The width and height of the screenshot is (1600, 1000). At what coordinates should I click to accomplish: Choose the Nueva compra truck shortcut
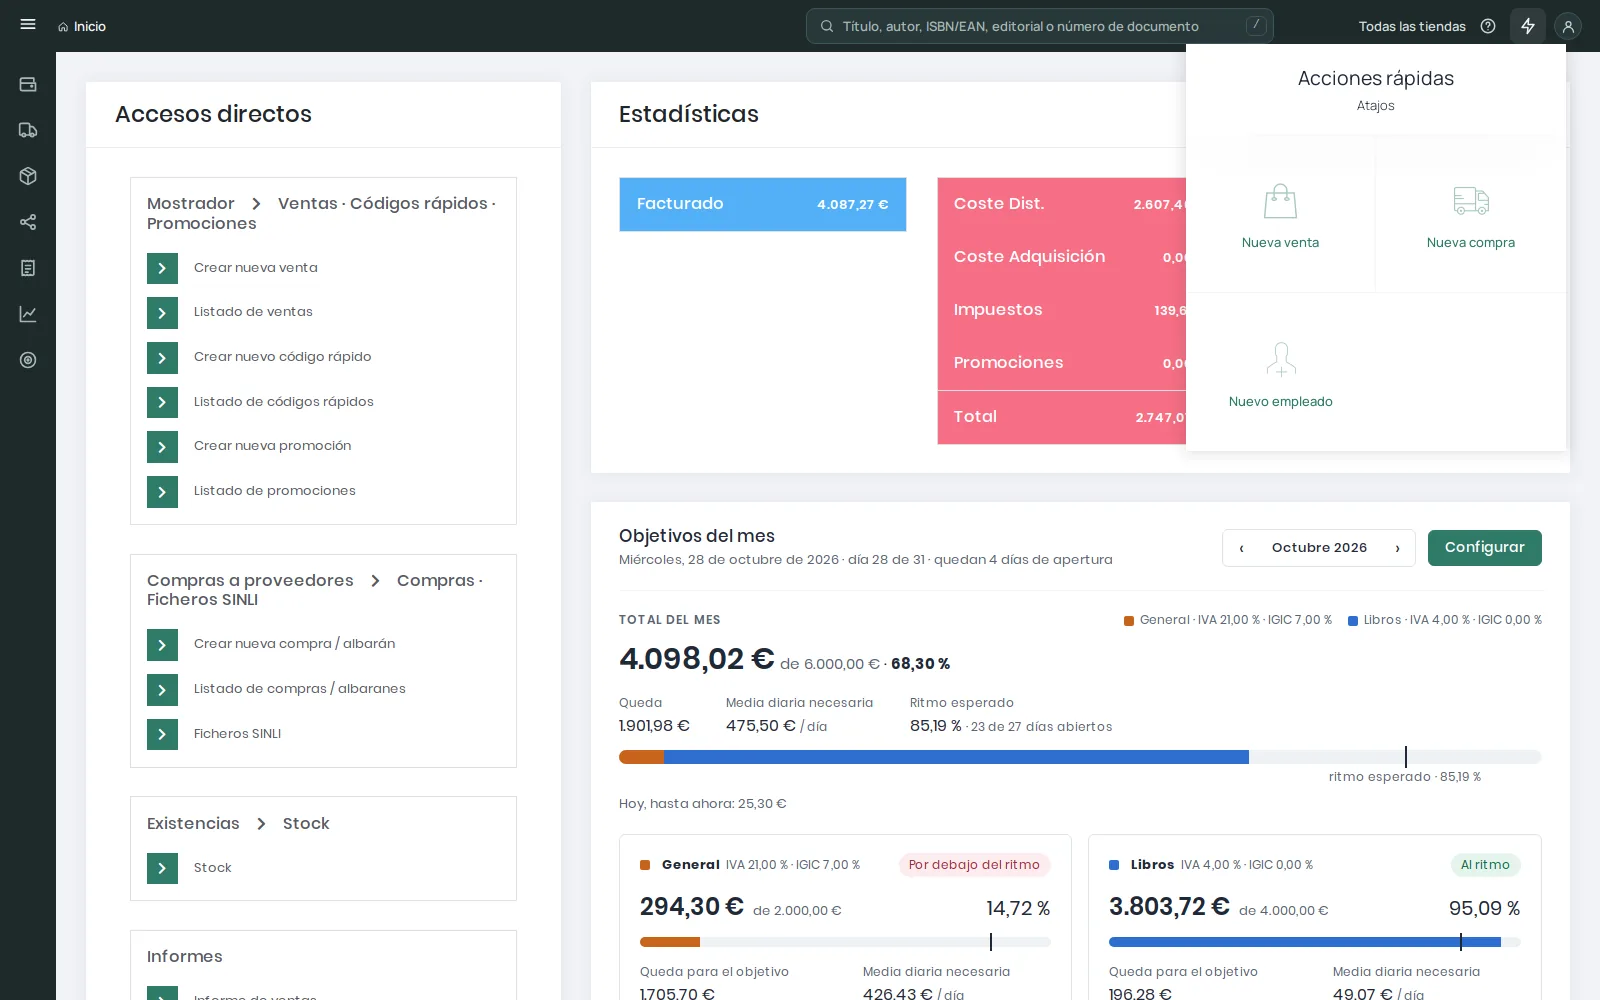pyautogui.click(x=1471, y=215)
